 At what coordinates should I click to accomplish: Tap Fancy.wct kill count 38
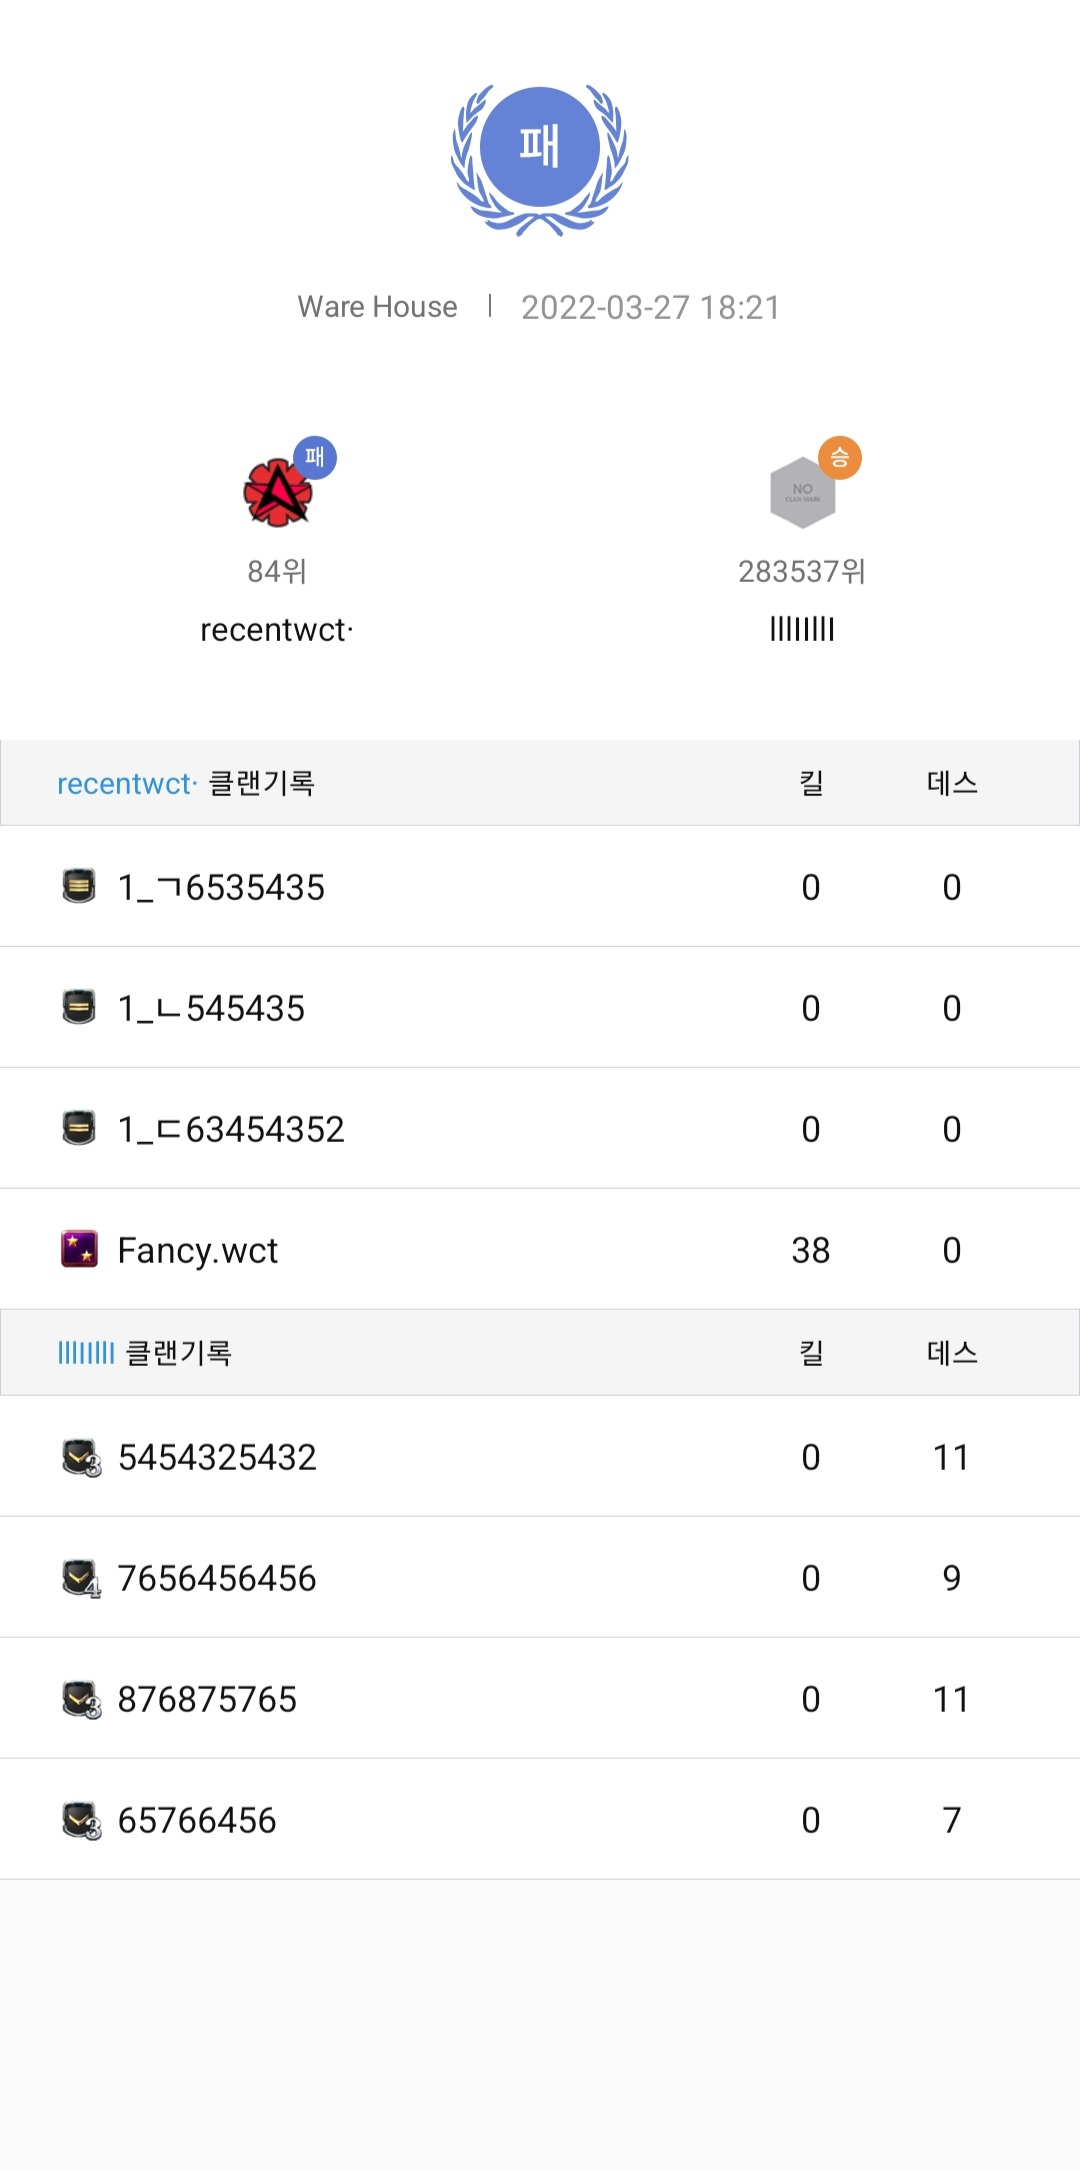point(811,1250)
